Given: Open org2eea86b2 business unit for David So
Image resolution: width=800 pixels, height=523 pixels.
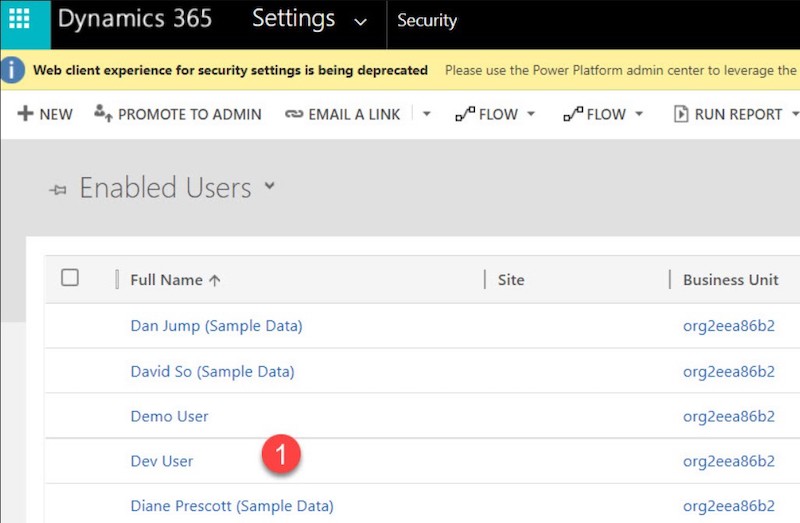Looking at the screenshot, I should pos(729,371).
